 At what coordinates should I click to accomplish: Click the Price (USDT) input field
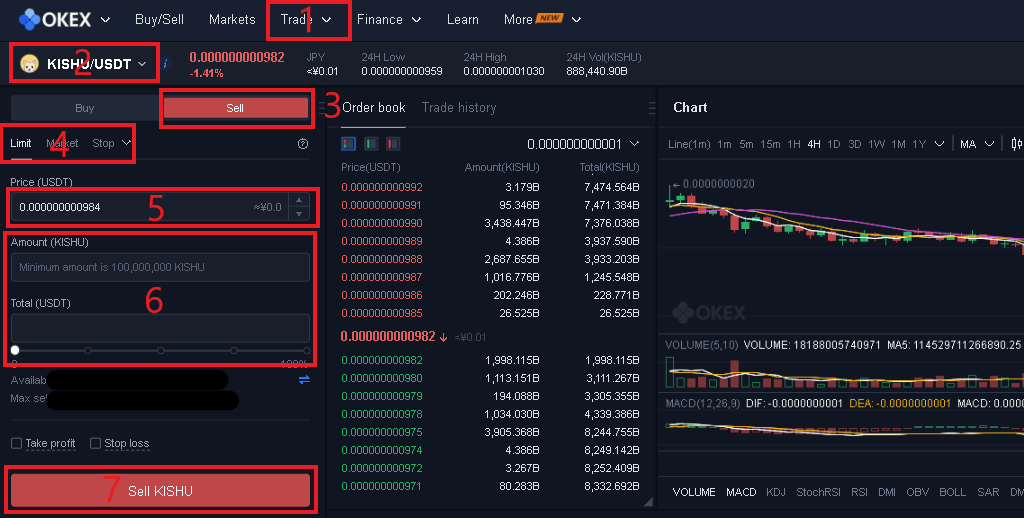pyautogui.click(x=150, y=207)
